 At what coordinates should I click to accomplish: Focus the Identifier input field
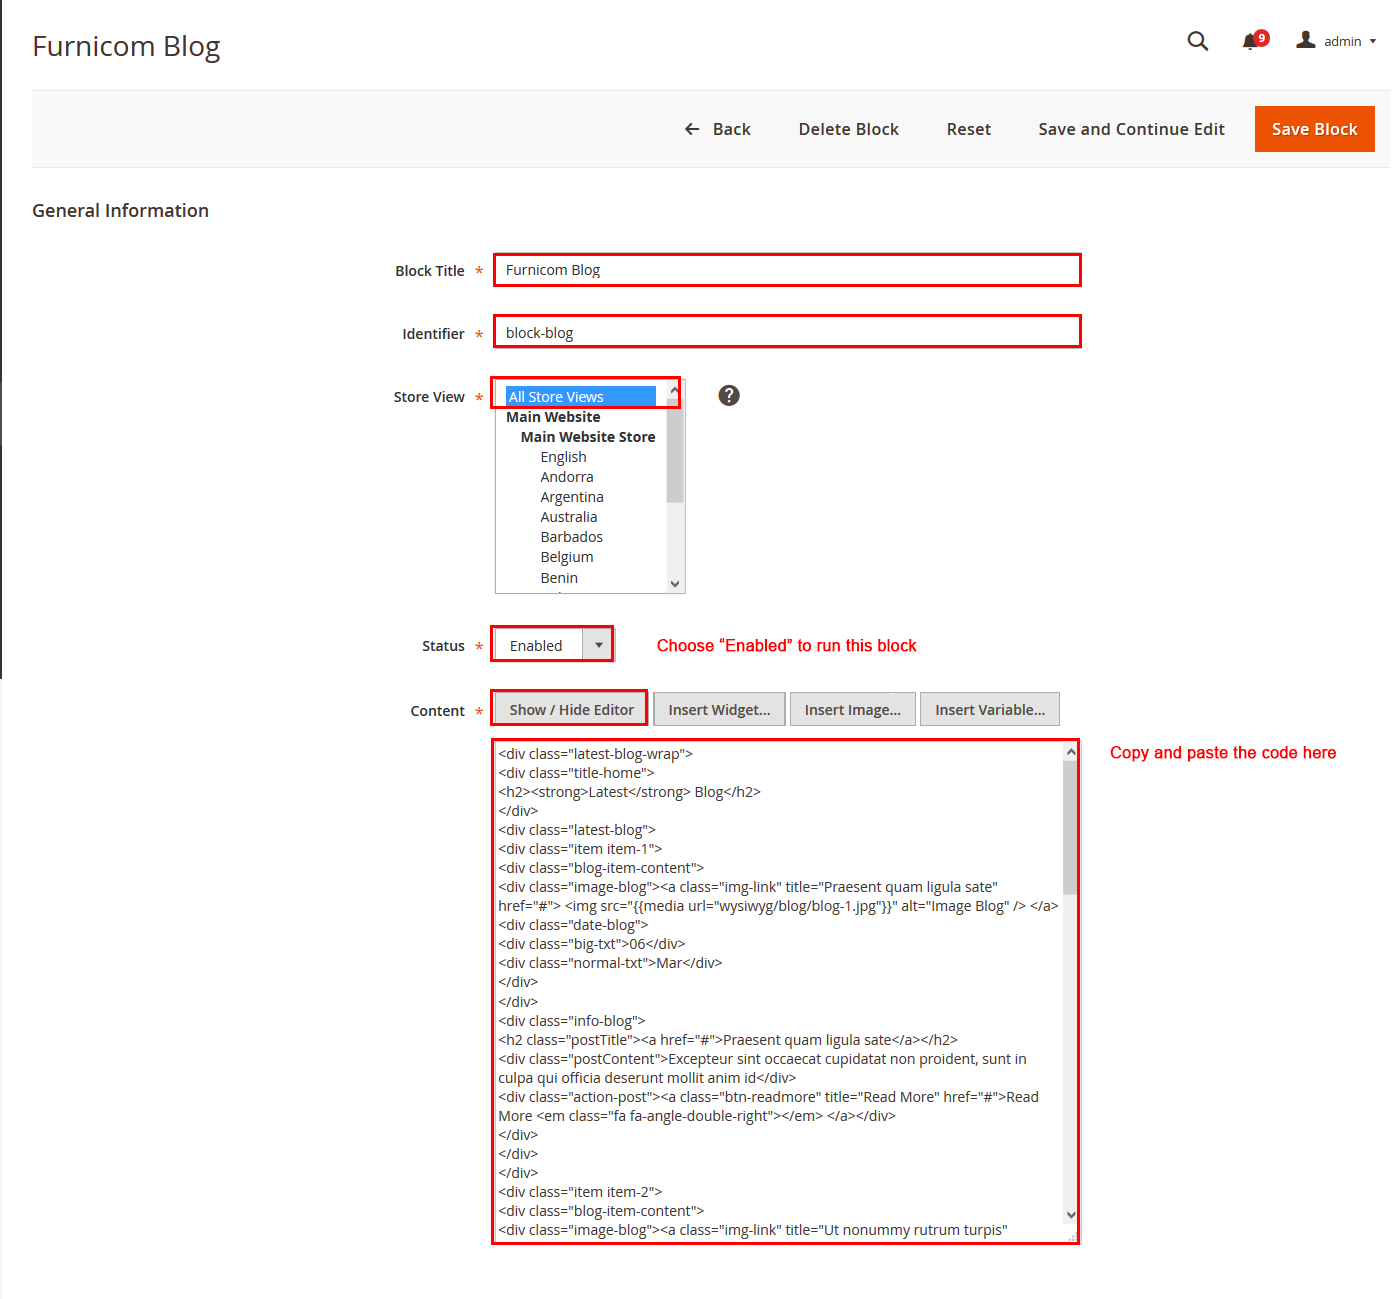[x=787, y=332]
